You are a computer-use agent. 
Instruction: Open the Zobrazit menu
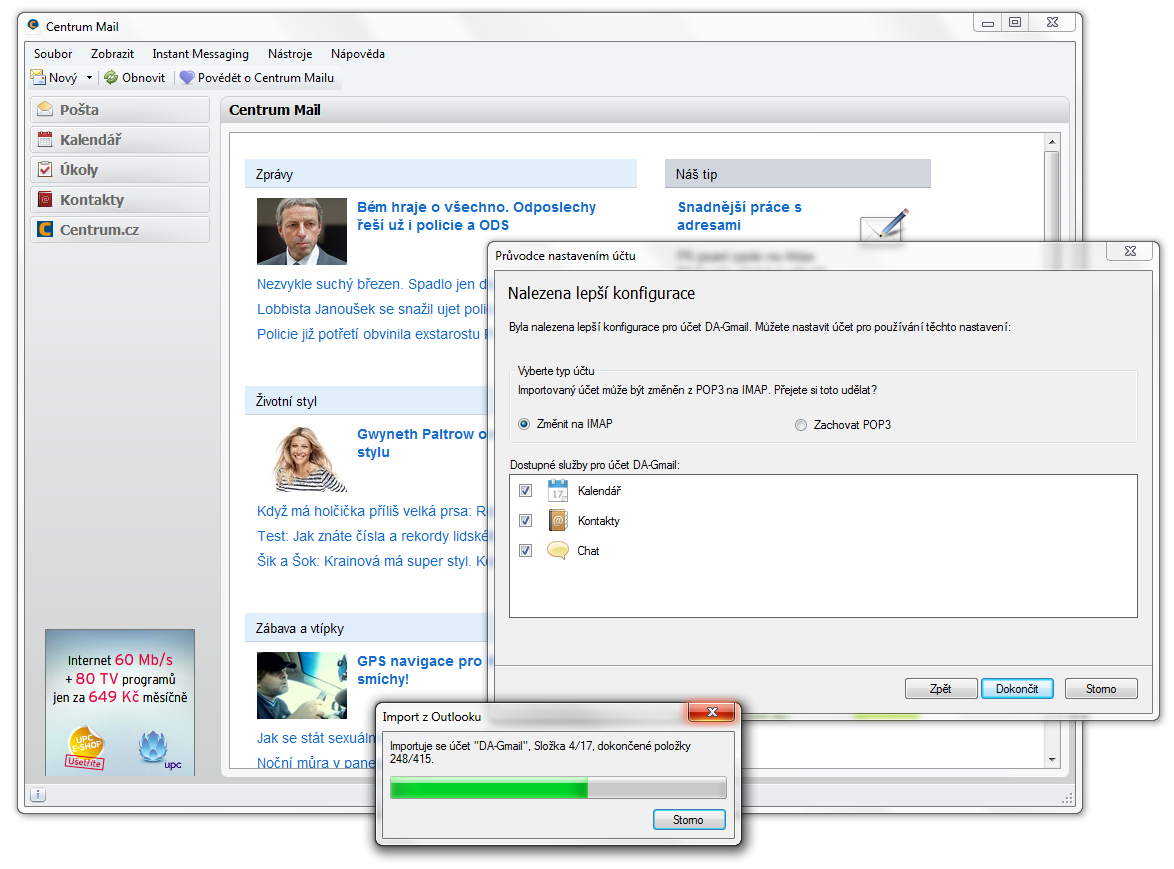[112, 54]
